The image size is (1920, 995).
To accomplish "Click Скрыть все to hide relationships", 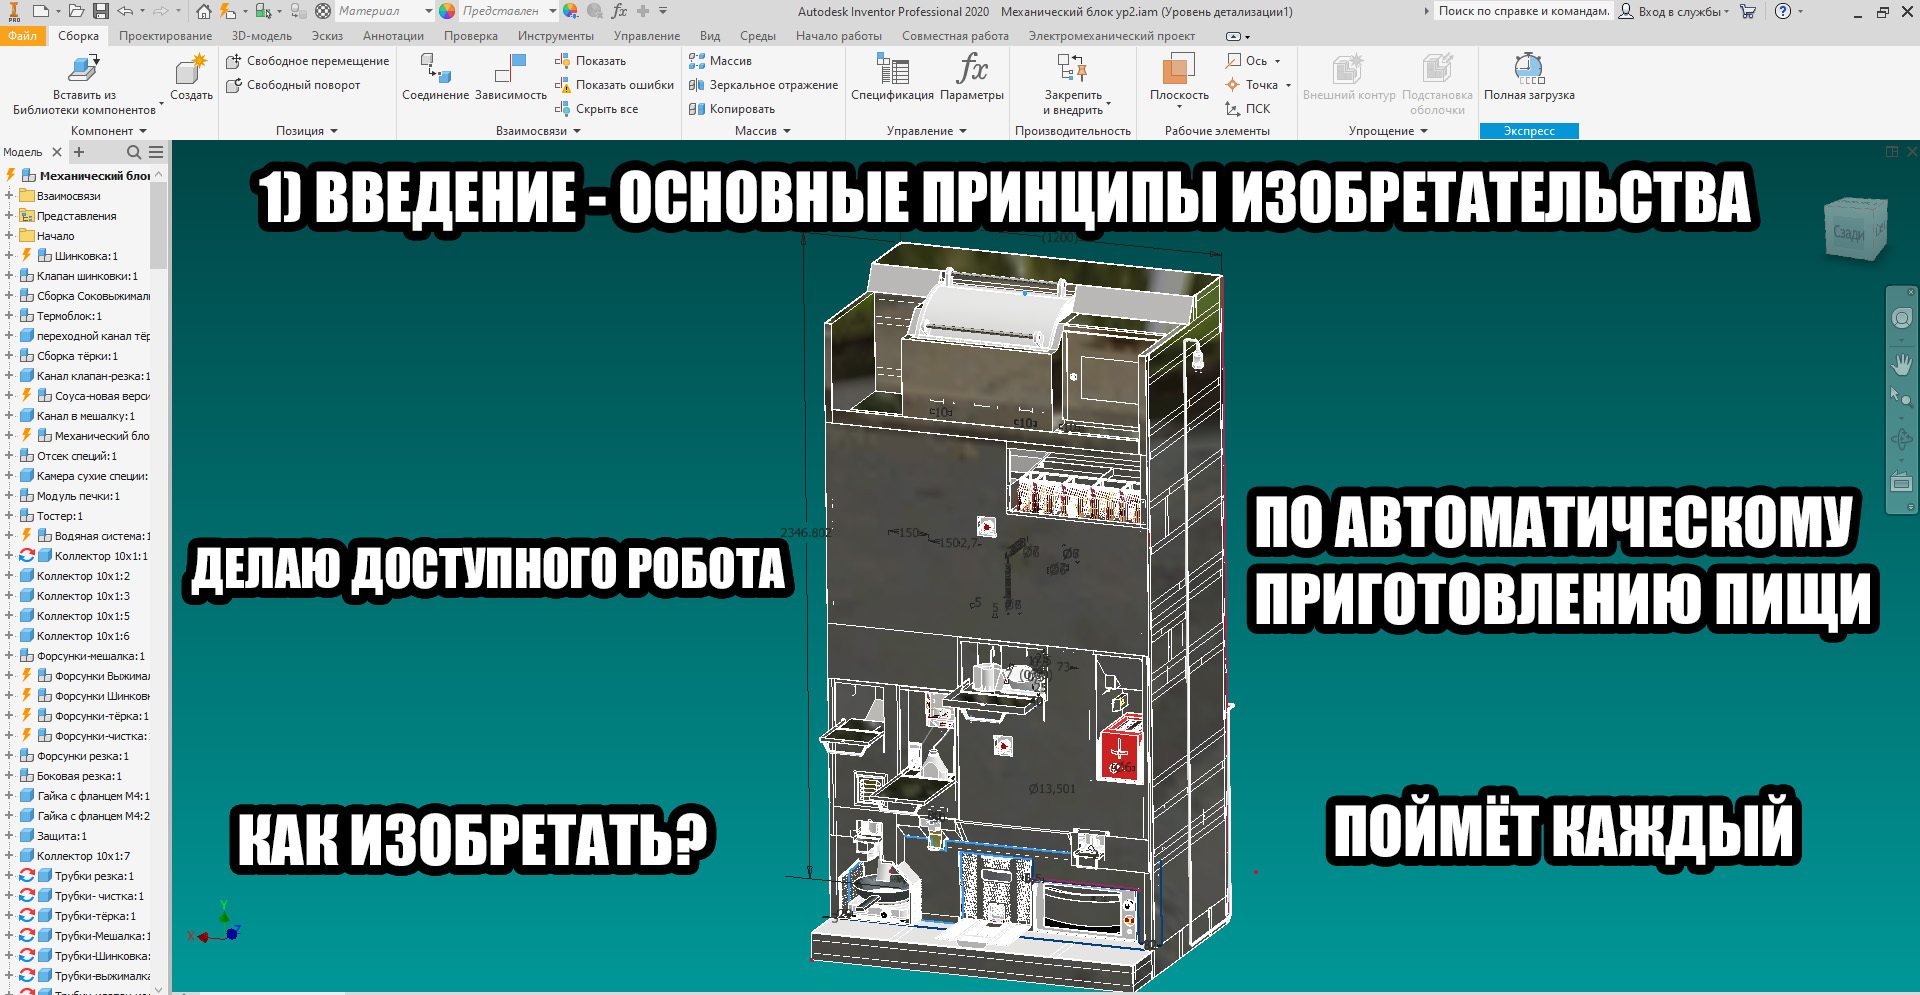I will pos(597,109).
